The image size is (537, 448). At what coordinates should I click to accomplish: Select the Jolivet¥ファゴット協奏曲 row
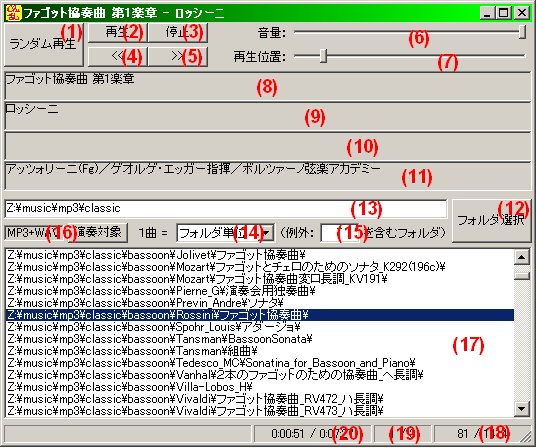pyautogui.click(x=260, y=255)
